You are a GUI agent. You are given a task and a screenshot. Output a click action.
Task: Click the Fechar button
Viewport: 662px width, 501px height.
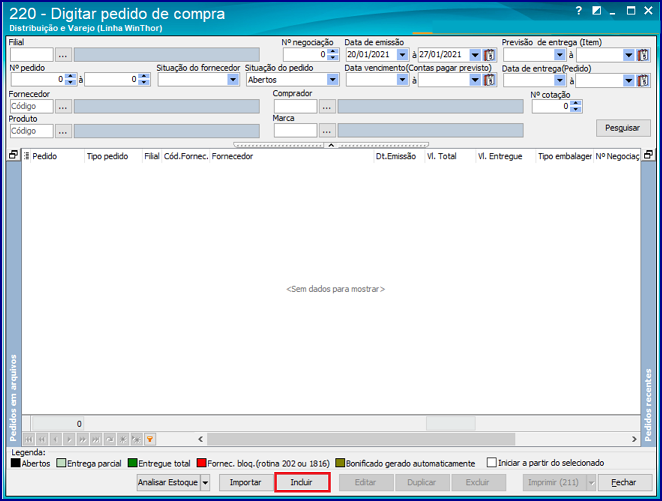click(x=625, y=482)
